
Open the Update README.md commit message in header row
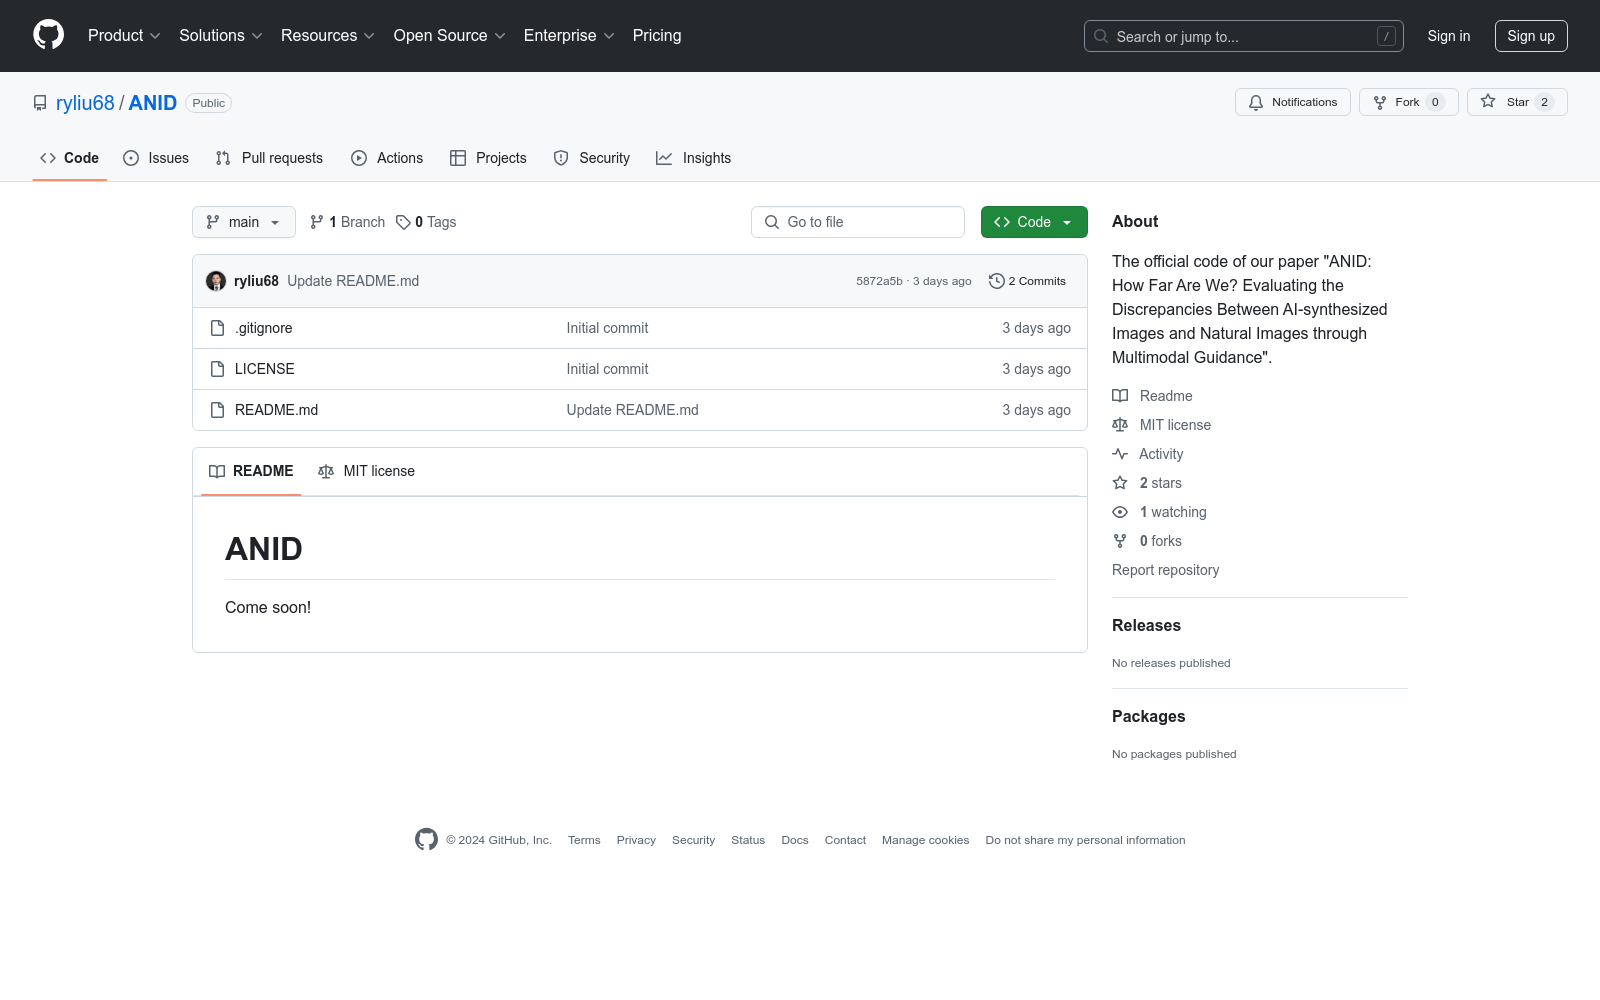coord(353,281)
